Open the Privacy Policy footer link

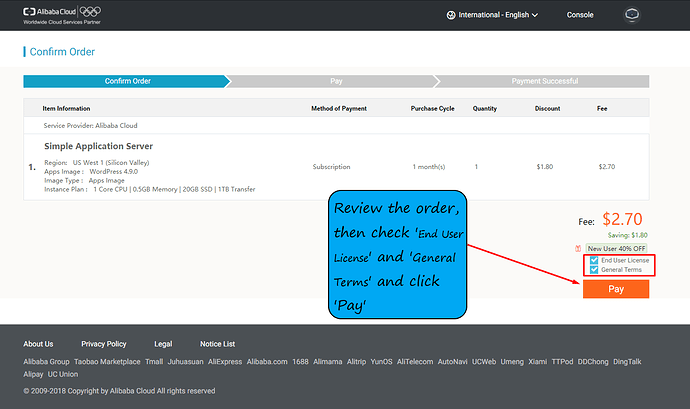[103, 344]
